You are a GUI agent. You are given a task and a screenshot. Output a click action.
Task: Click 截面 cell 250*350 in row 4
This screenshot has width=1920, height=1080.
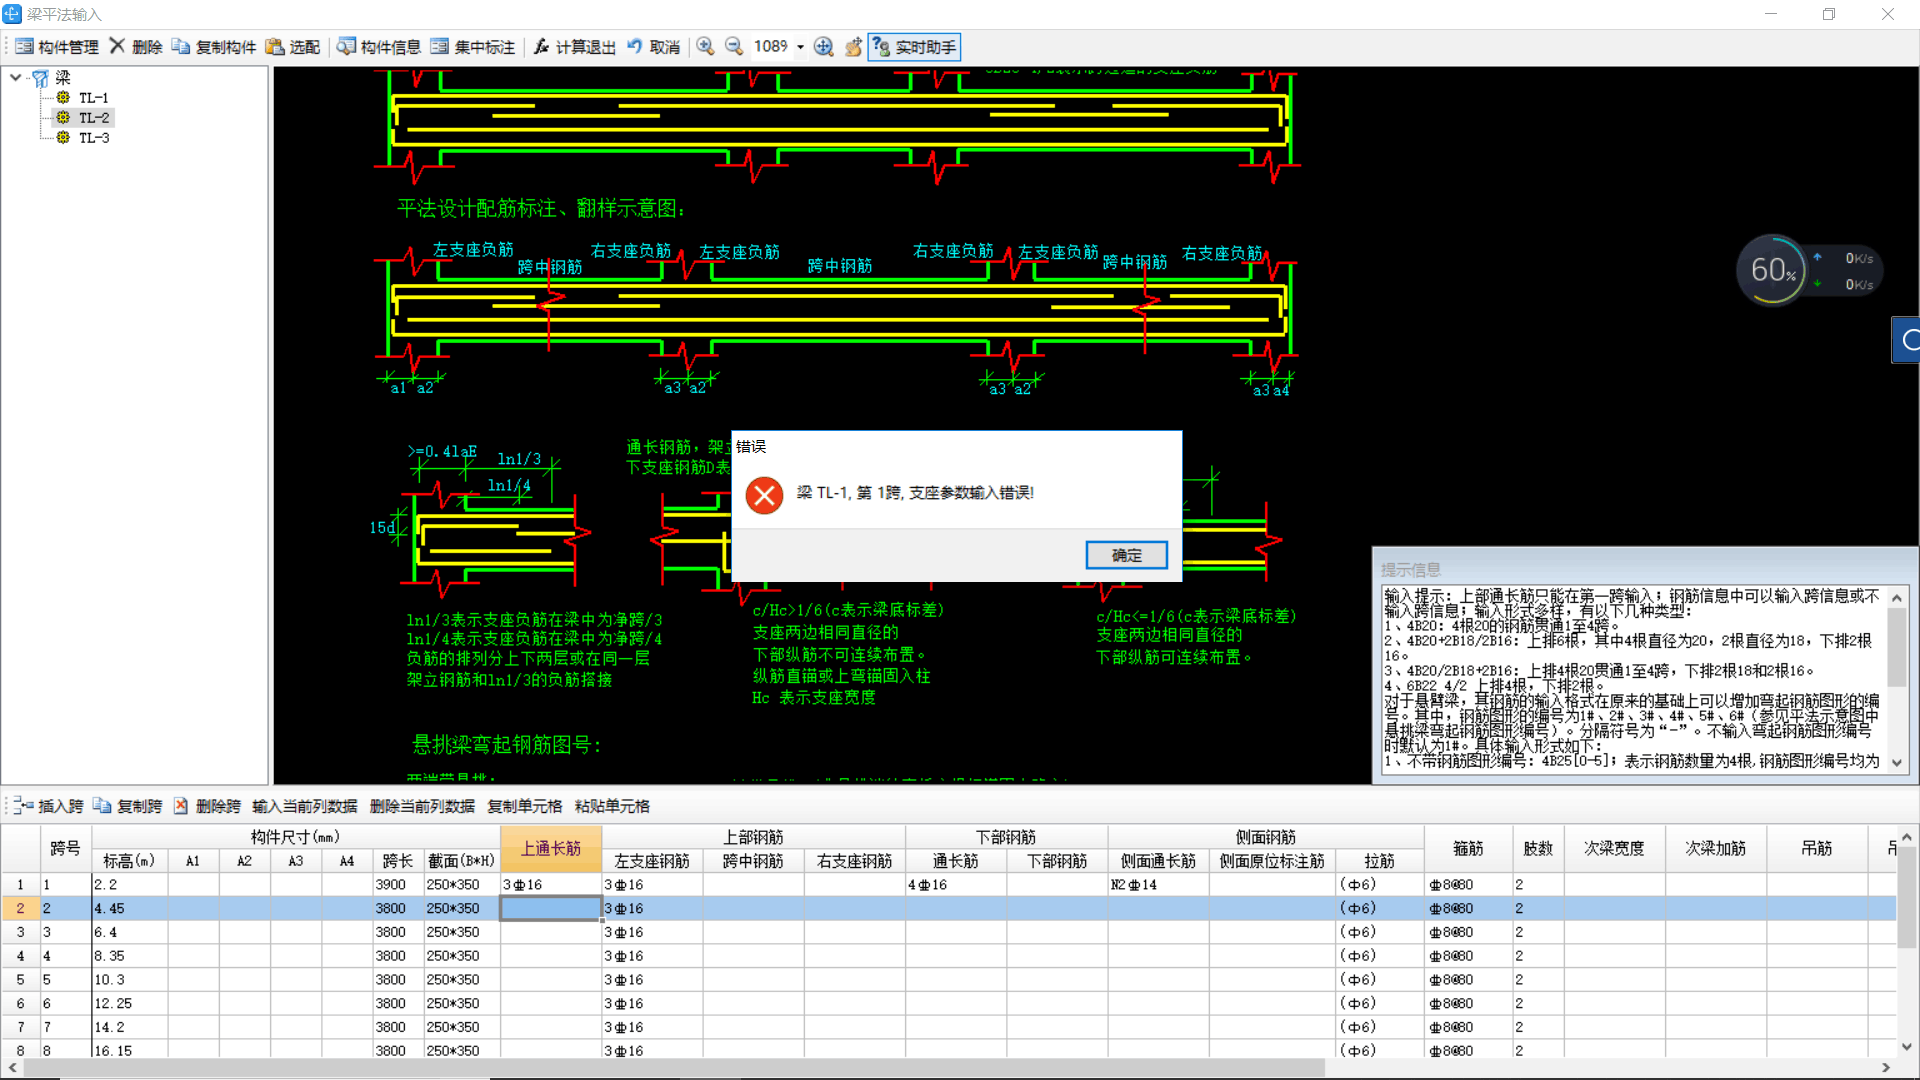[x=461, y=956]
